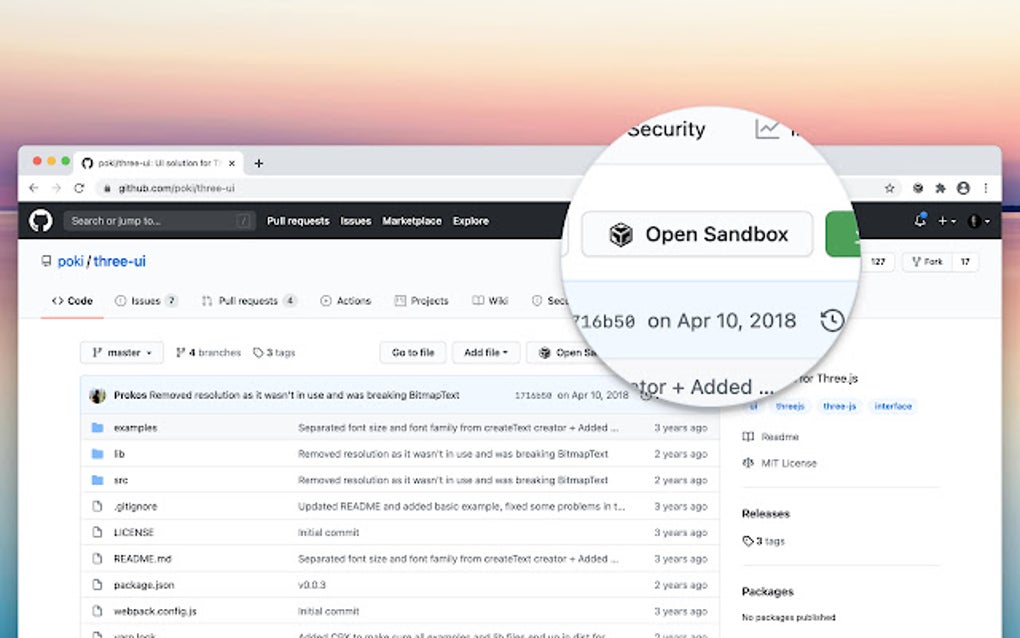Switch to the Code tab
Screen dimensions: 1020x638
72,300
